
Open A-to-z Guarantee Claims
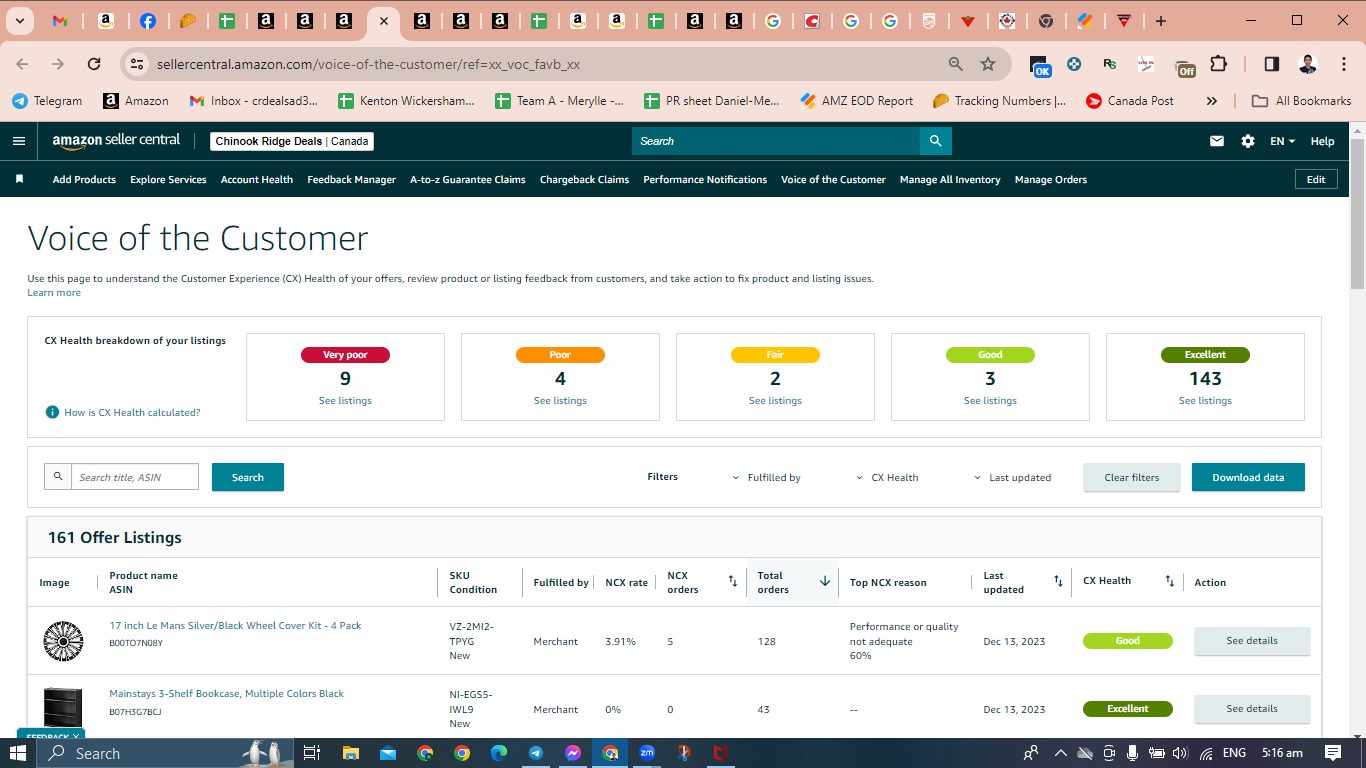click(x=467, y=180)
